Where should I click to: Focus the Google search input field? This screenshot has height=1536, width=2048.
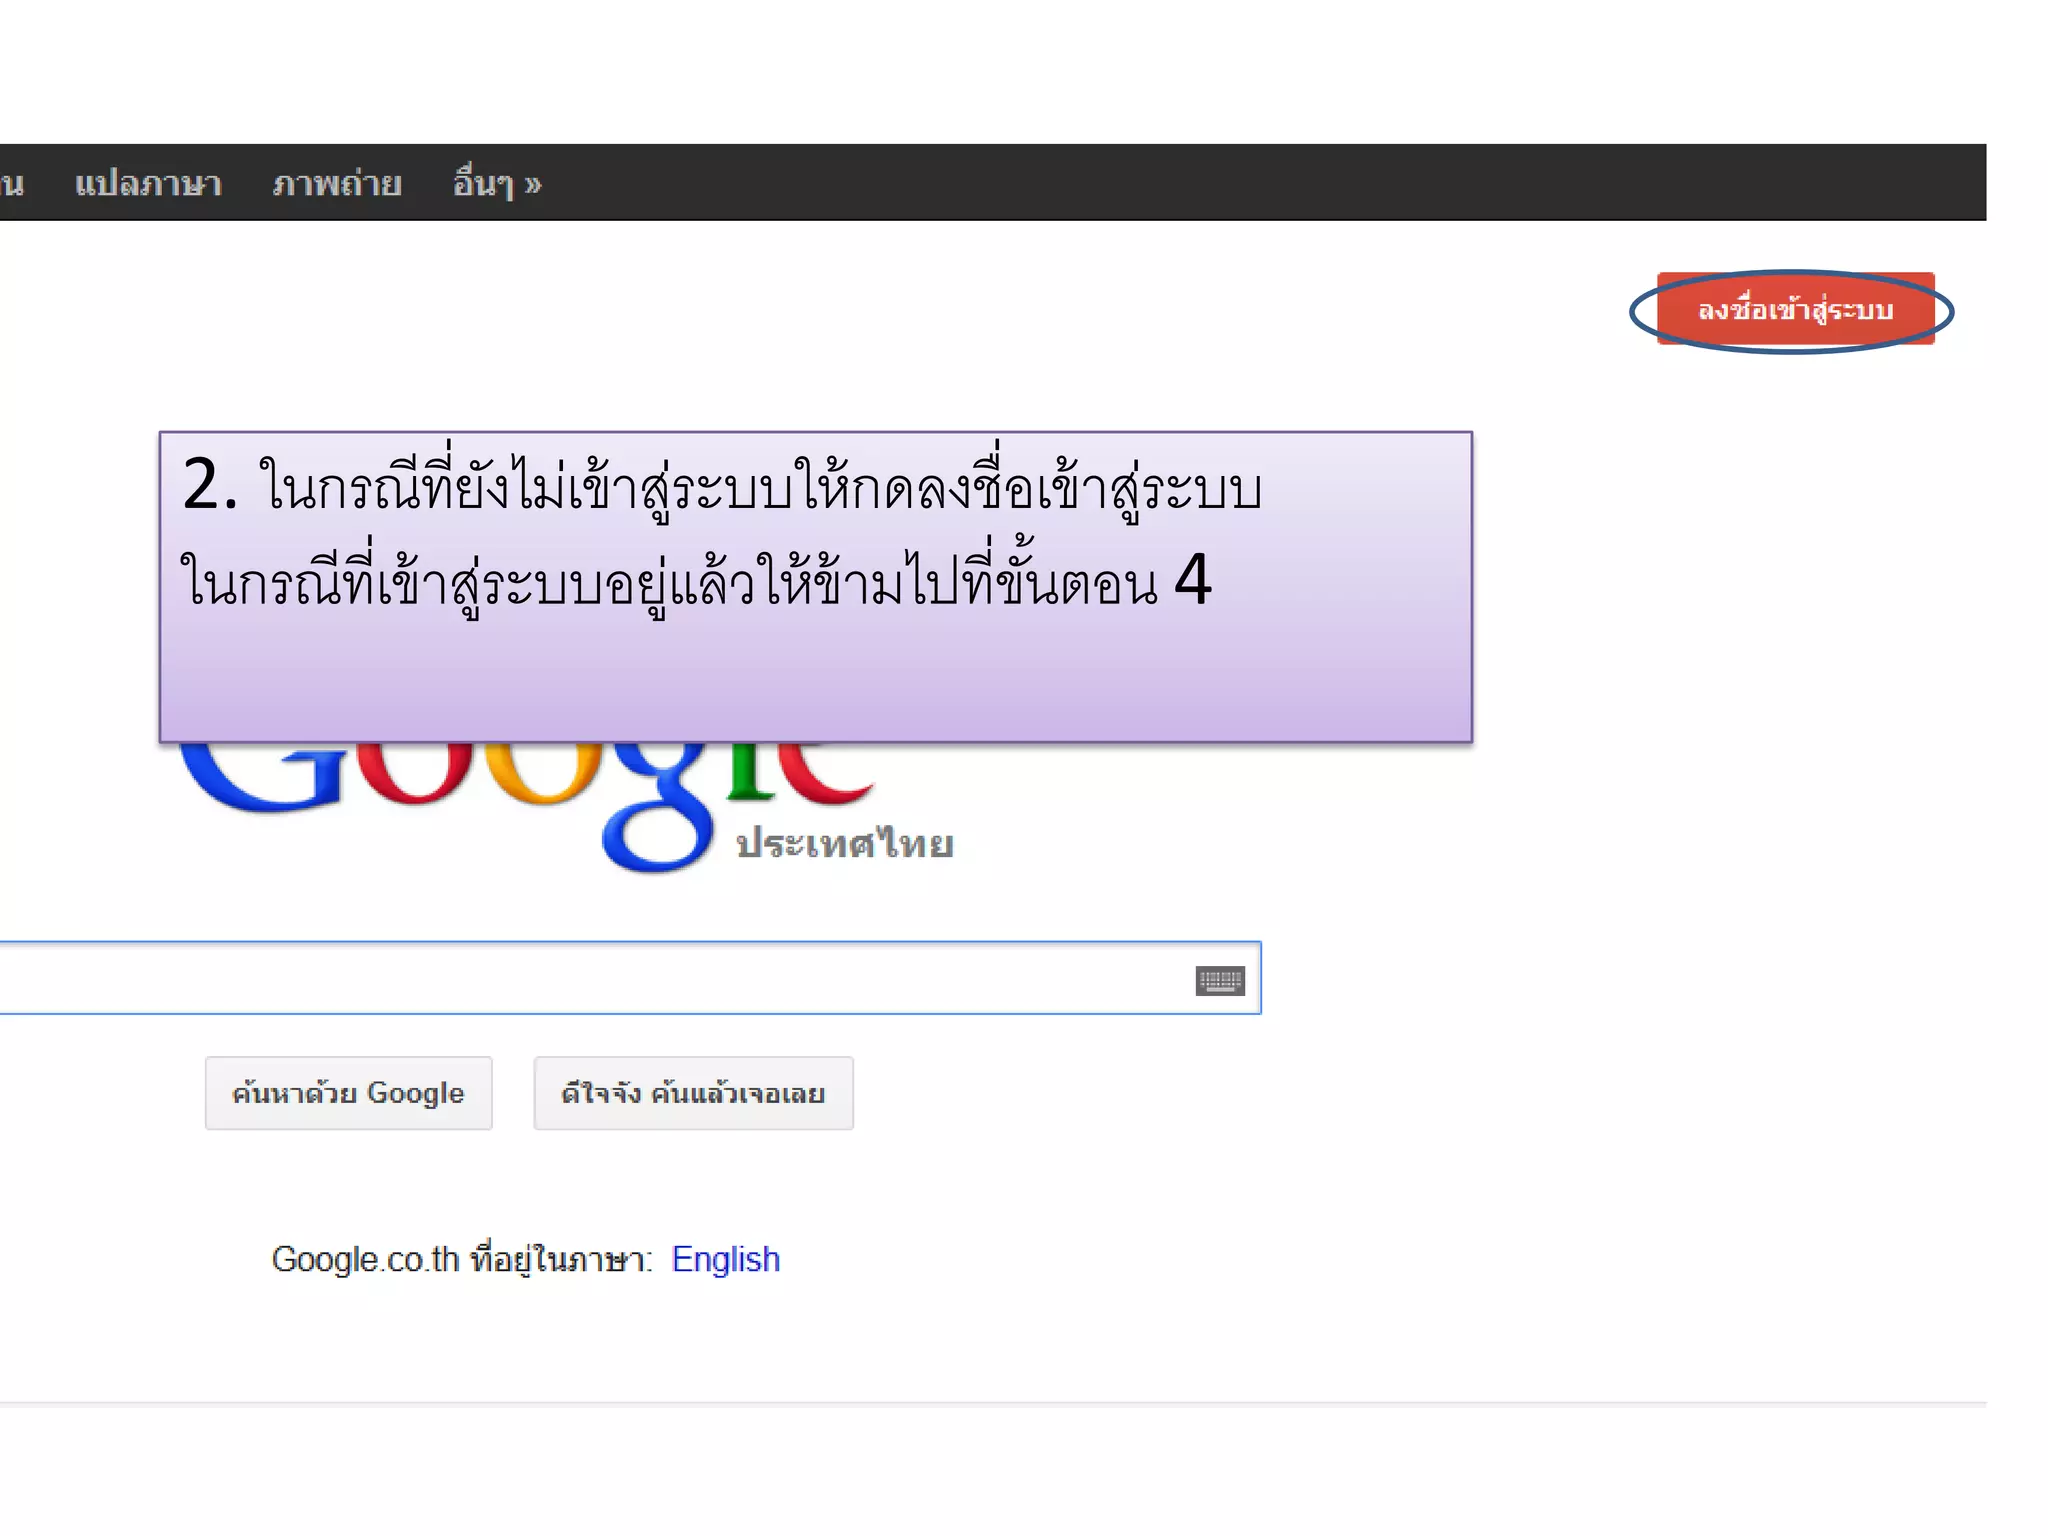[630, 978]
